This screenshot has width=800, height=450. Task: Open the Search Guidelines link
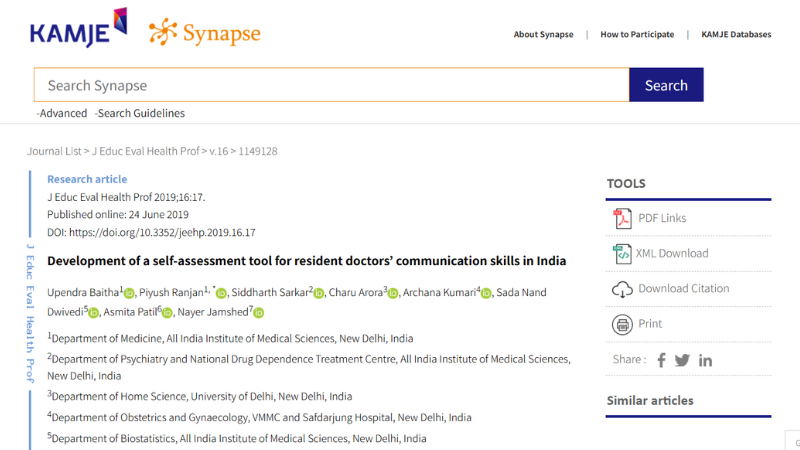(139, 114)
